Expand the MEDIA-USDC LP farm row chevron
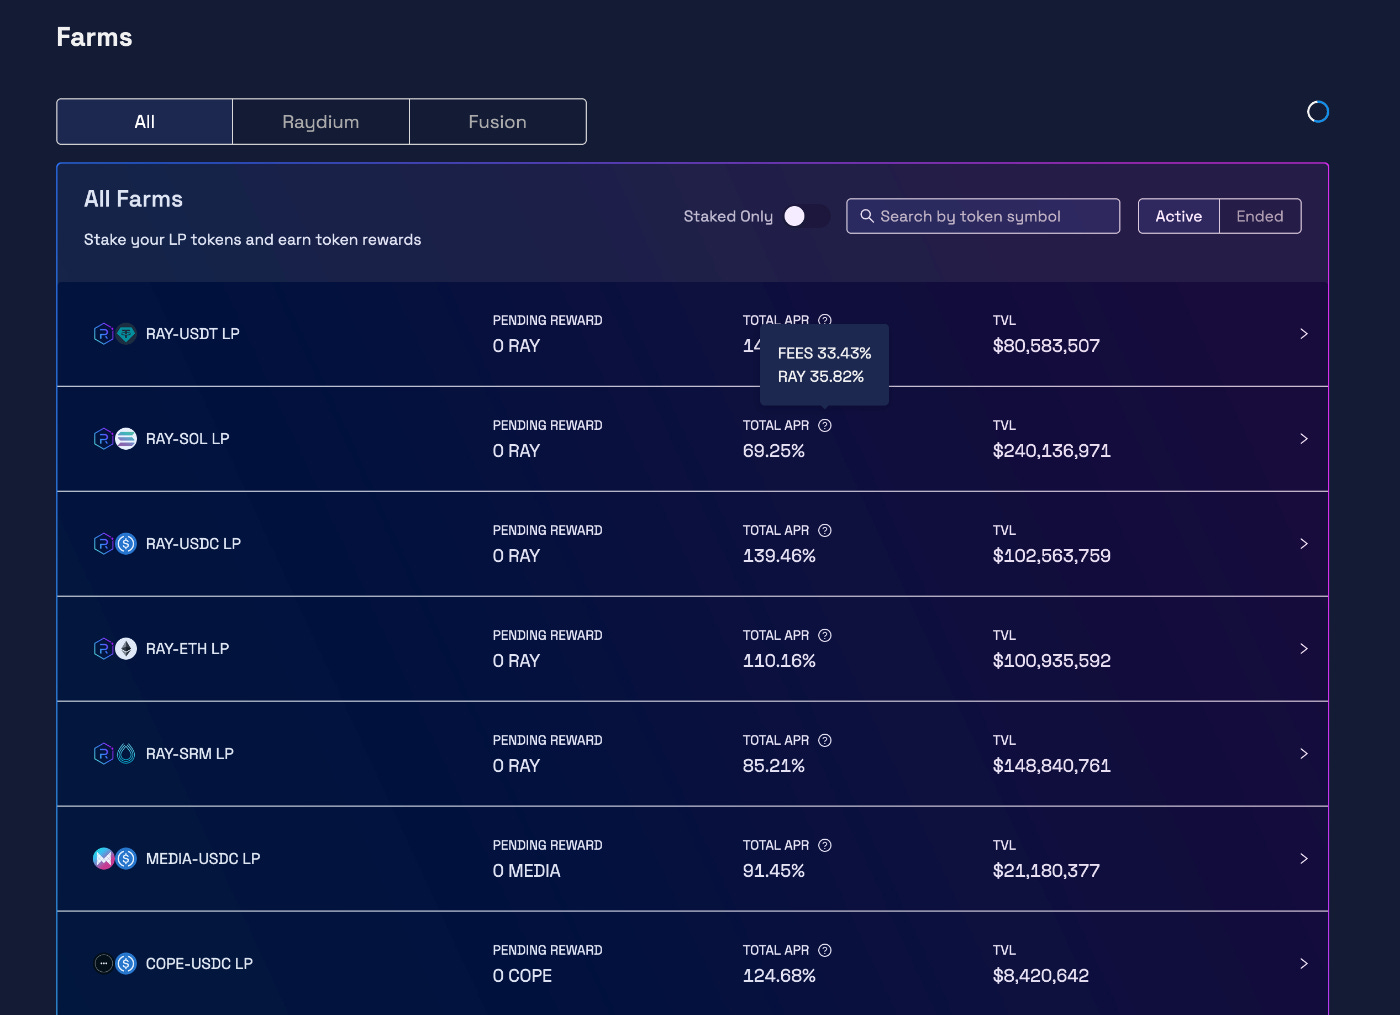 pos(1304,859)
